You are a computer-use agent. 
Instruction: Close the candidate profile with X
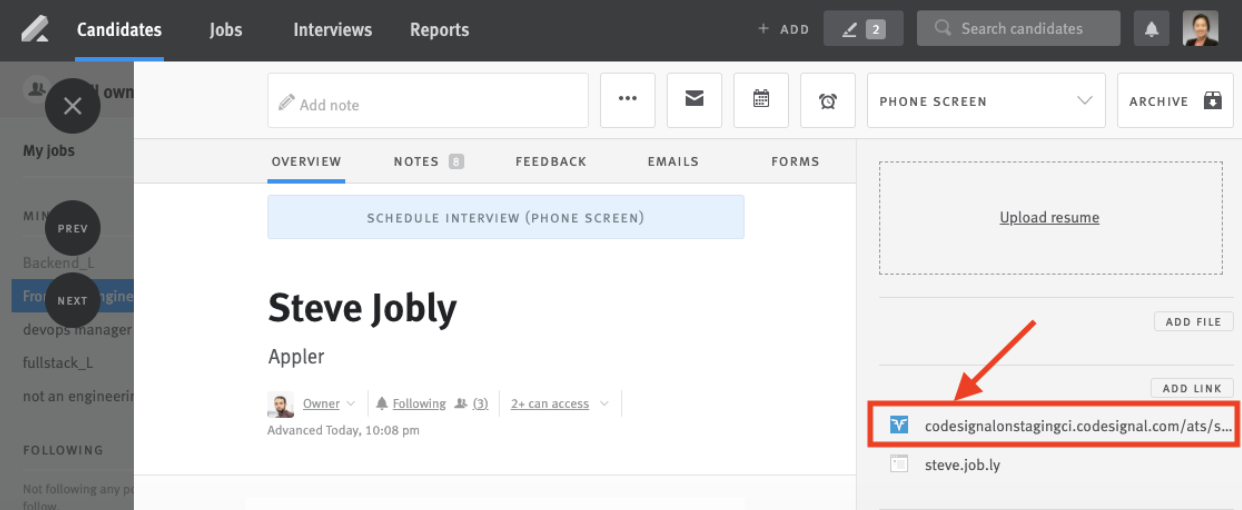click(x=73, y=106)
